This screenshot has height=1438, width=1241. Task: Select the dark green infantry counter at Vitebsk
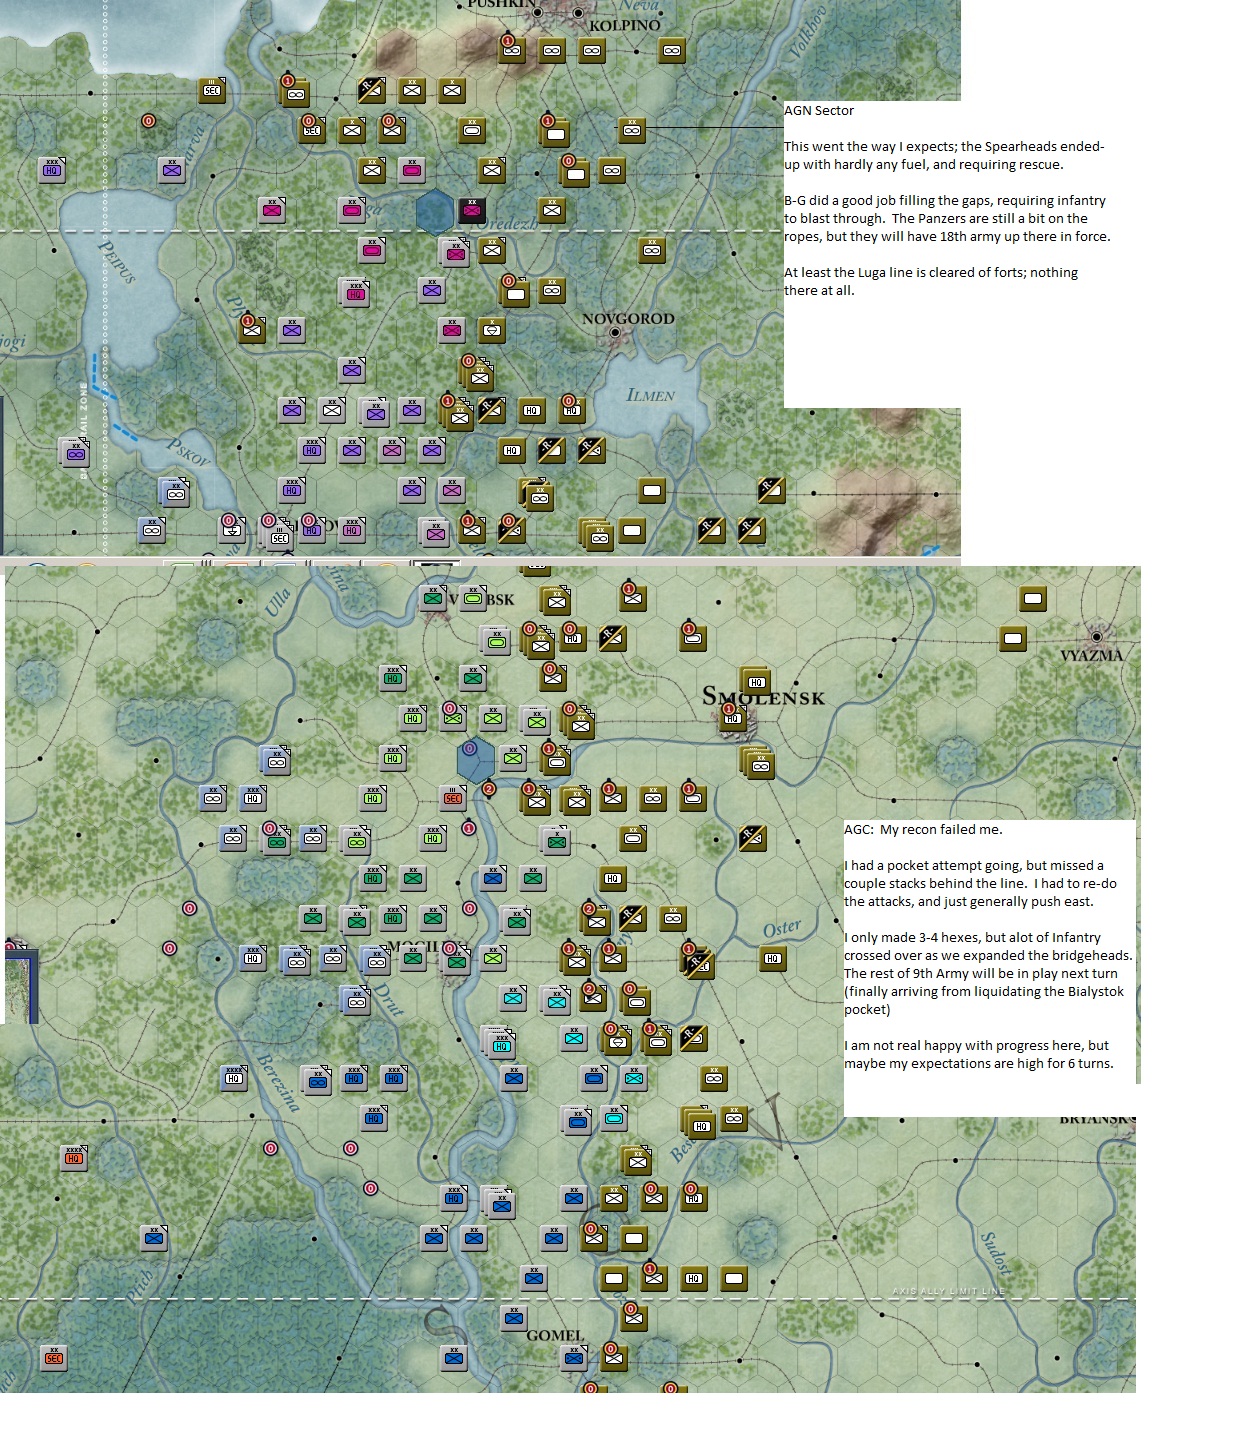tap(432, 598)
